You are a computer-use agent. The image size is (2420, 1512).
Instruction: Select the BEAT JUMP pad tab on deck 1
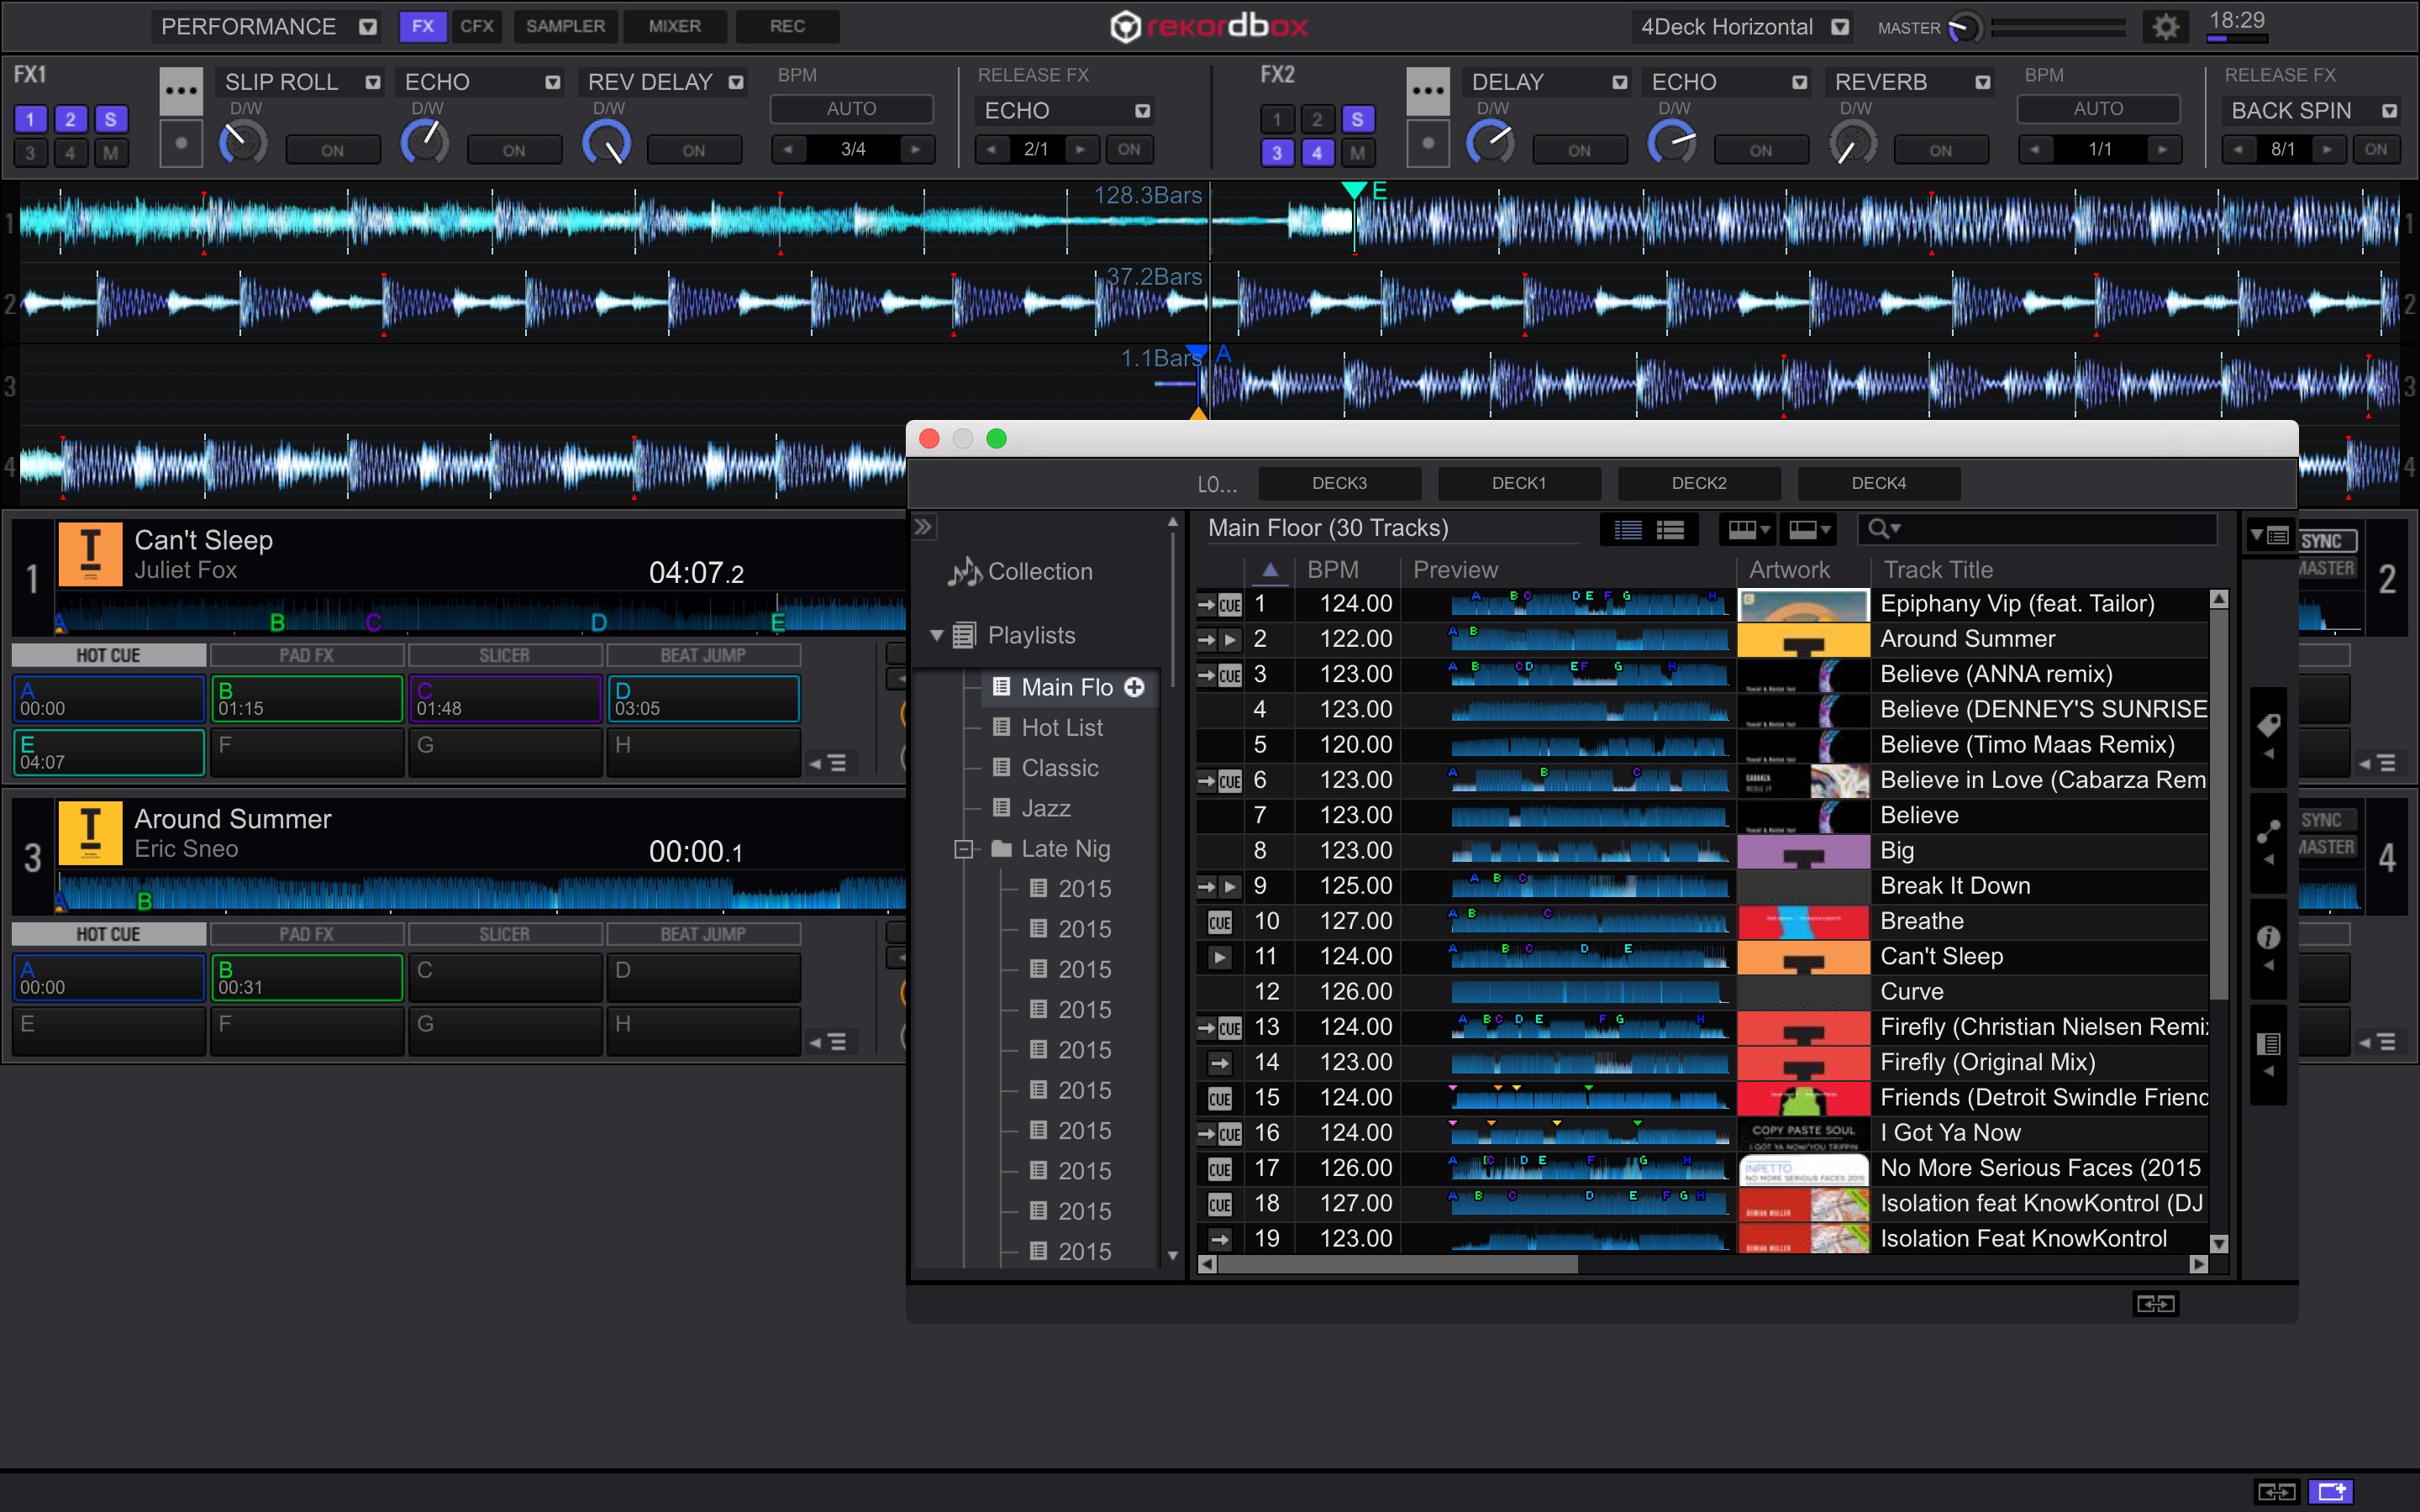coord(703,655)
